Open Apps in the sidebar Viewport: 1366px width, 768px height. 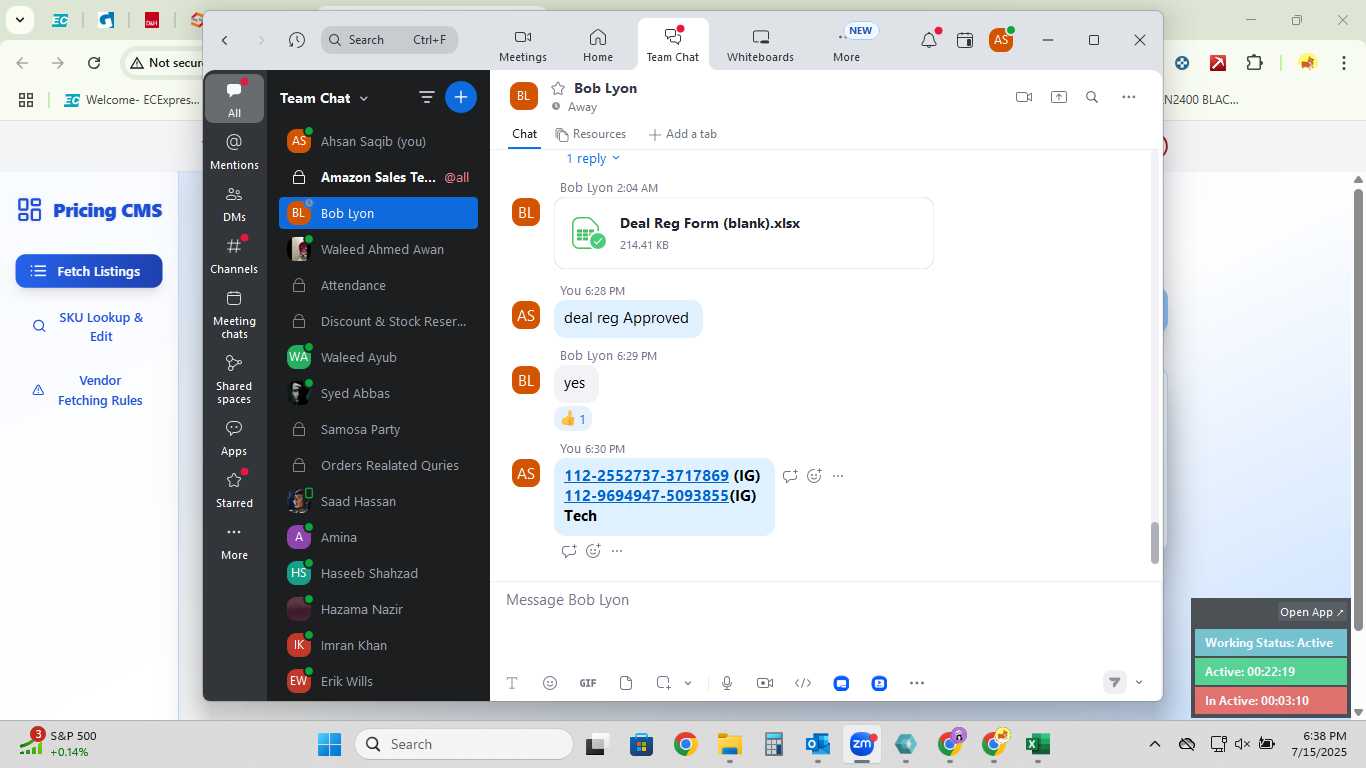click(234, 438)
